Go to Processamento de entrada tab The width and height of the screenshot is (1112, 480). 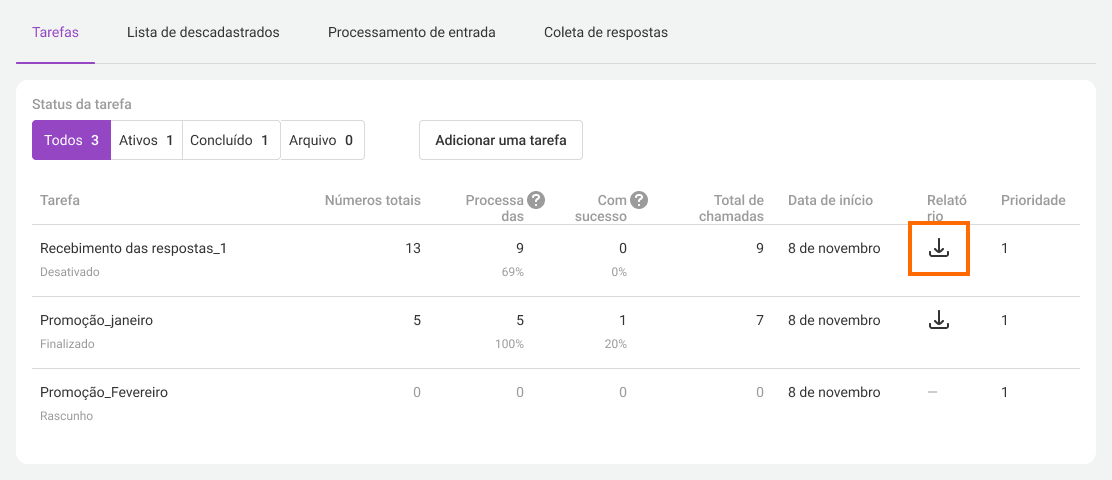pyautogui.click(x=411, y=33)
